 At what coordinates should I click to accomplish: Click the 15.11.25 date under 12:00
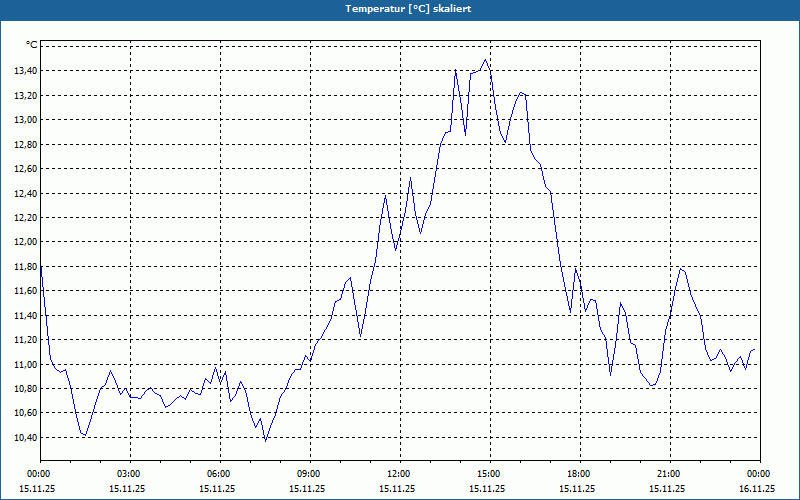(397, 488)
